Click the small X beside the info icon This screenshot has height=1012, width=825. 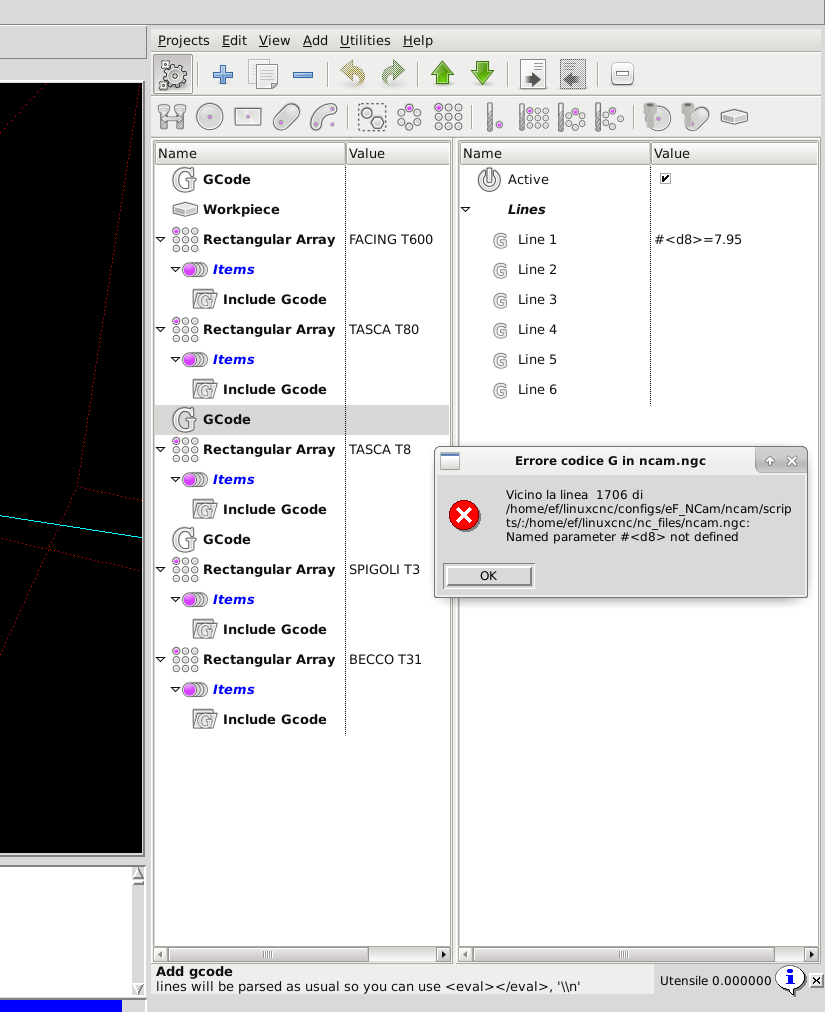point(817,980)
